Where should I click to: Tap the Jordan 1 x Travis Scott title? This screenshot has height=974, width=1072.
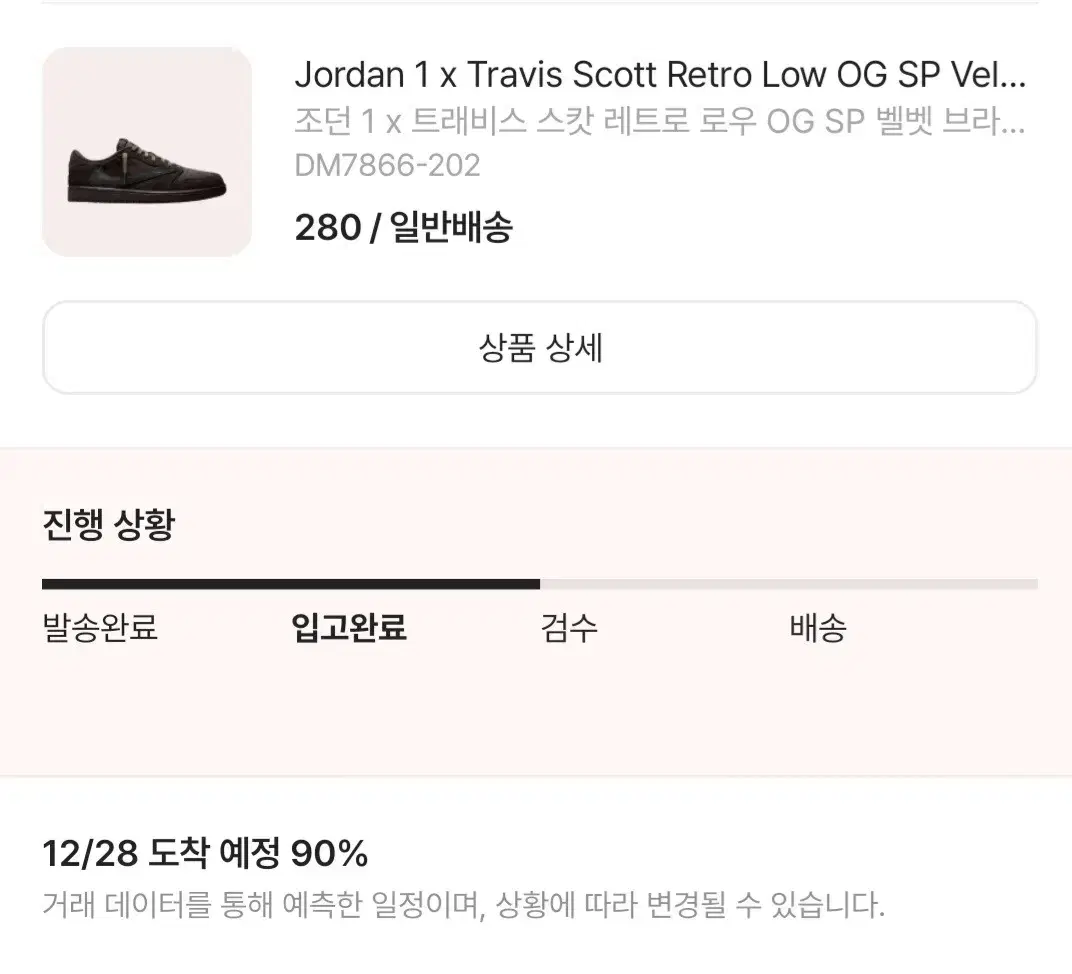pyautogui.click(x=660, y=75)
